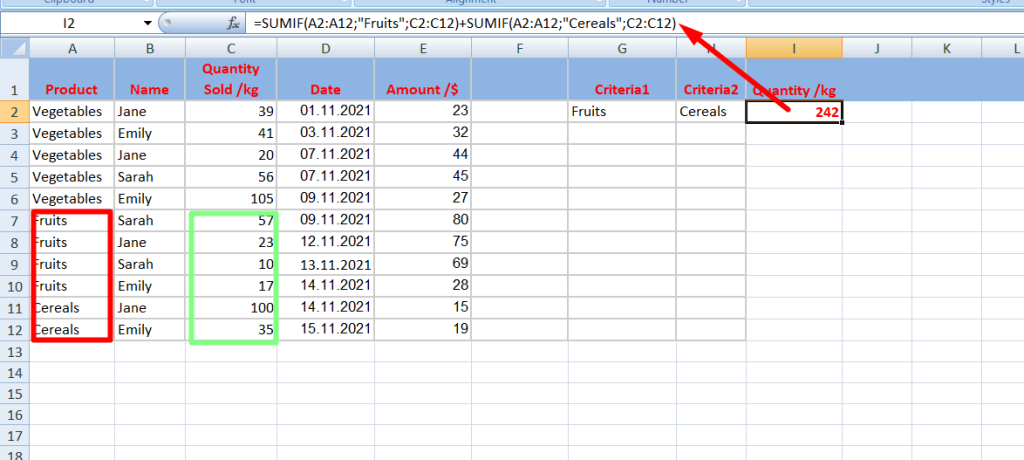Viewport: 1024px width, 460px height.
Task: Select the quantity cell showing 10
Action: (231, 264)
